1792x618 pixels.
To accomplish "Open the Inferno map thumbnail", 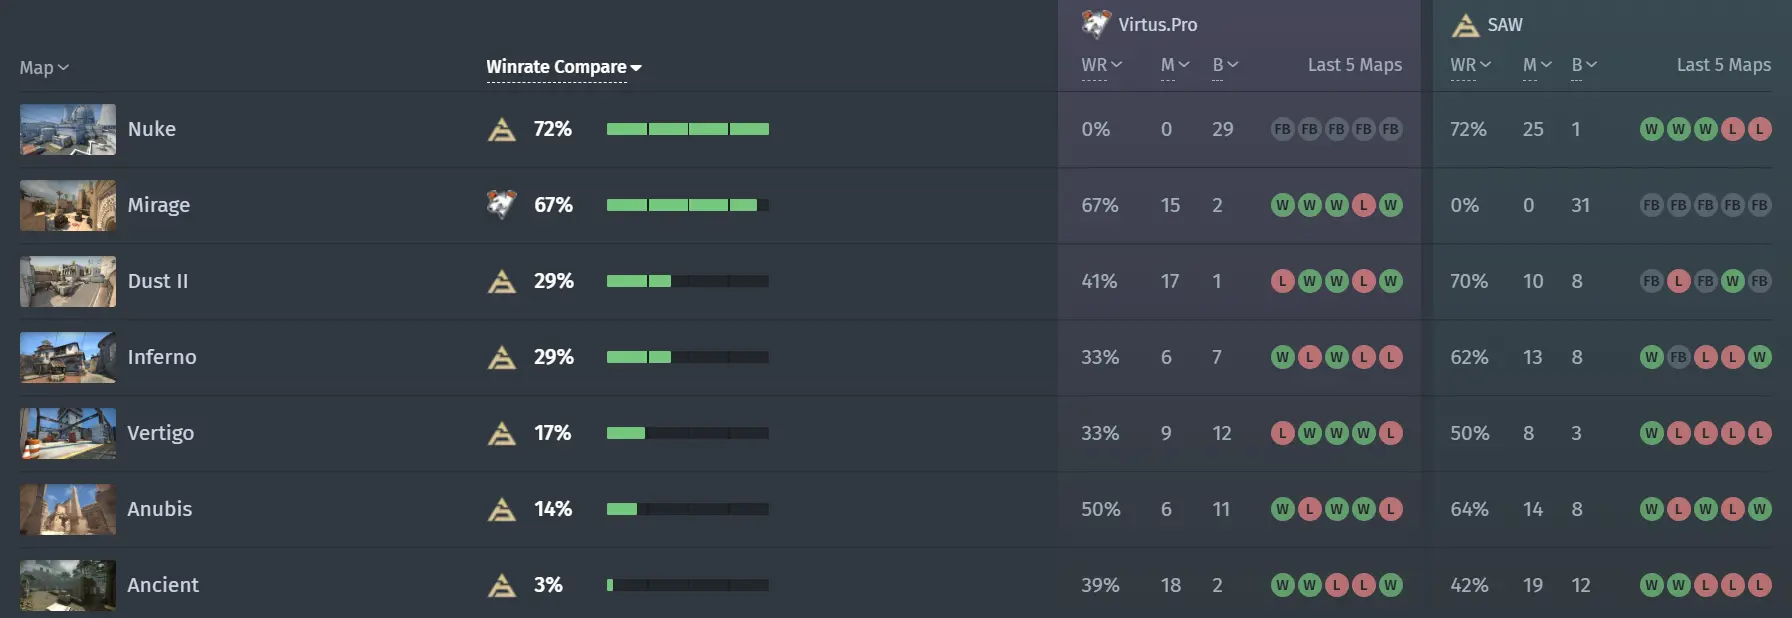I will pyautogui.click(x=68, y=357).
